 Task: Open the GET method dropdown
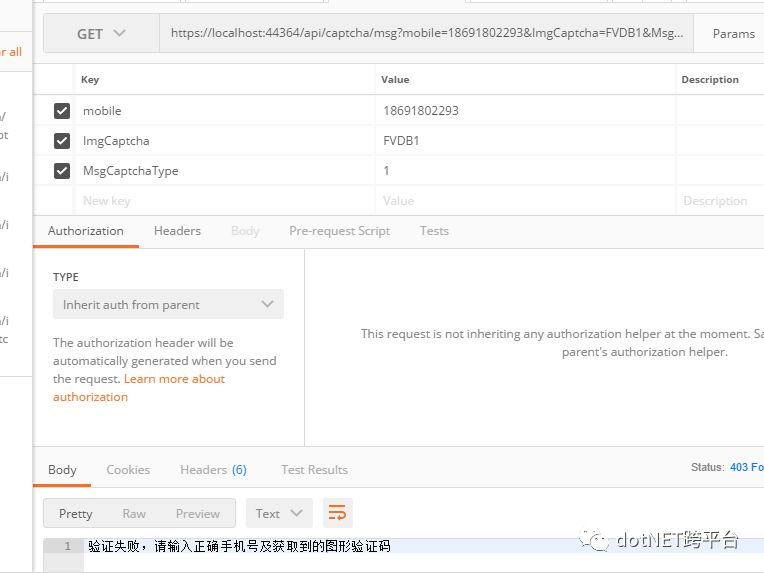pos(101,34)
